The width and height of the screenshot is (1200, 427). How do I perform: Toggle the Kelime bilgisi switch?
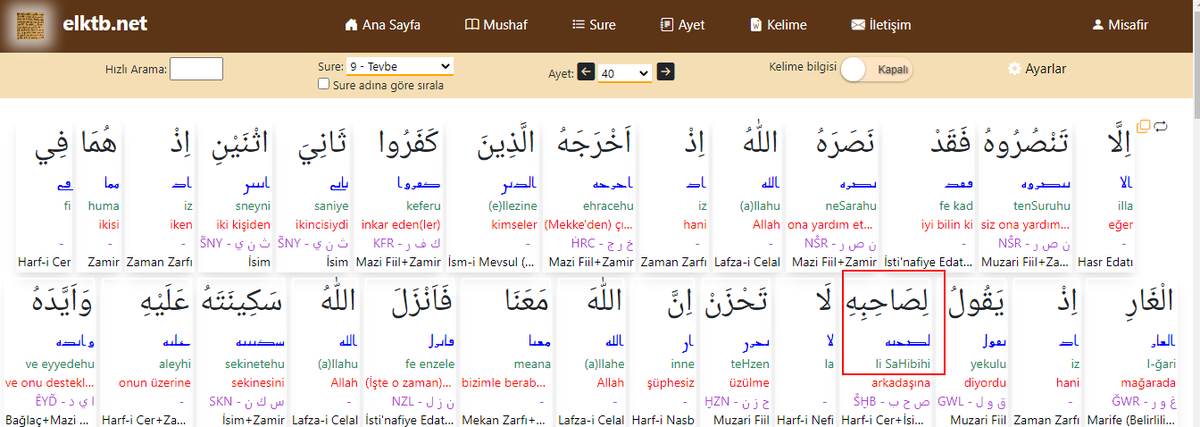(x=876, y=70)
